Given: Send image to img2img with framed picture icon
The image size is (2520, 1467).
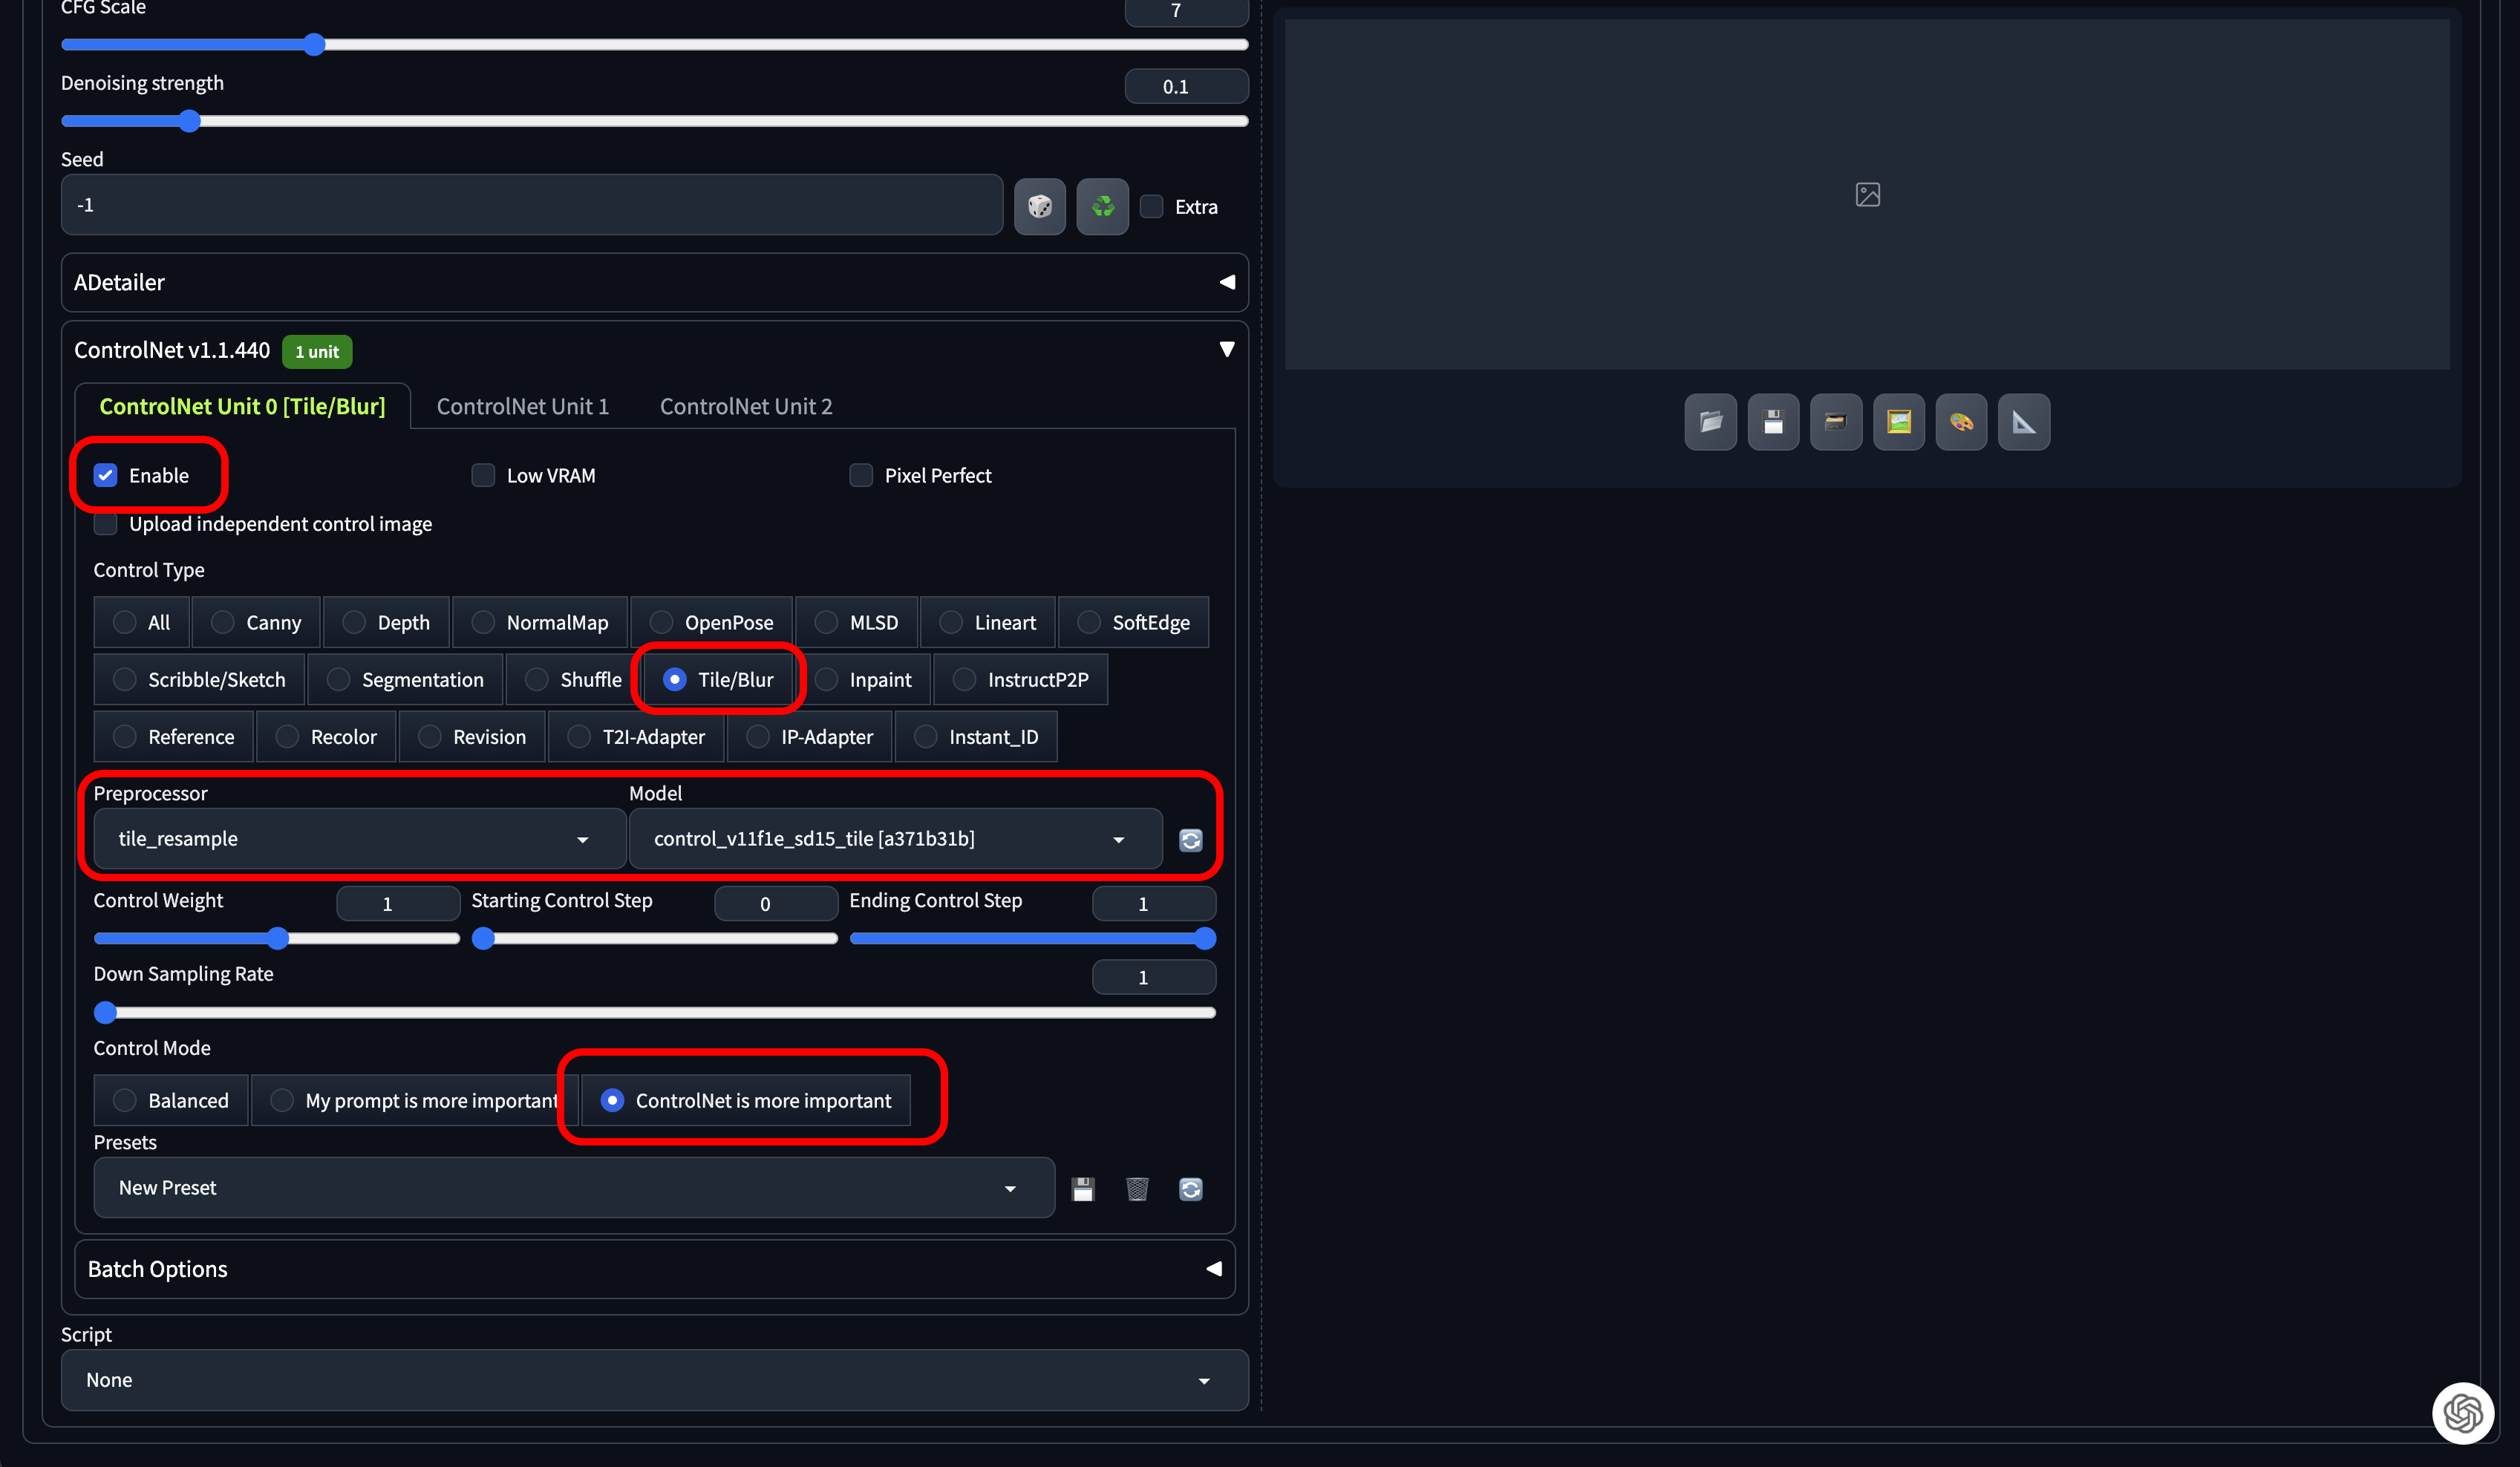Looking at the screenshot, I should point(1898,422).
